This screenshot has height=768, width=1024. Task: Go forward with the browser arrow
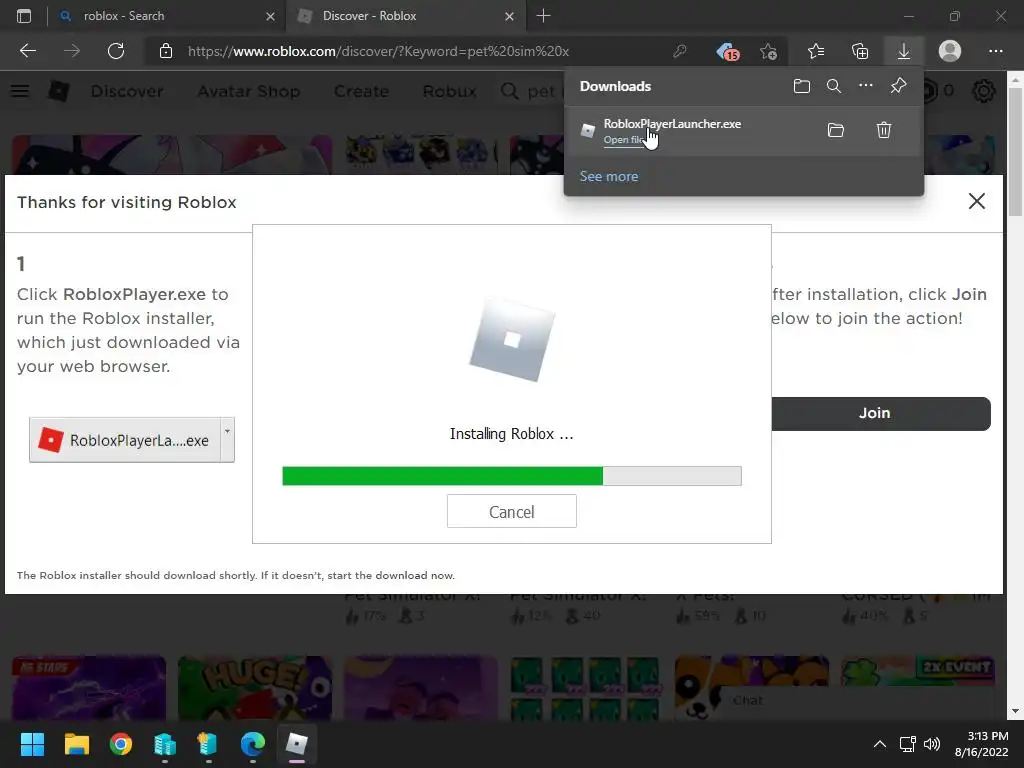coord(72,51)
